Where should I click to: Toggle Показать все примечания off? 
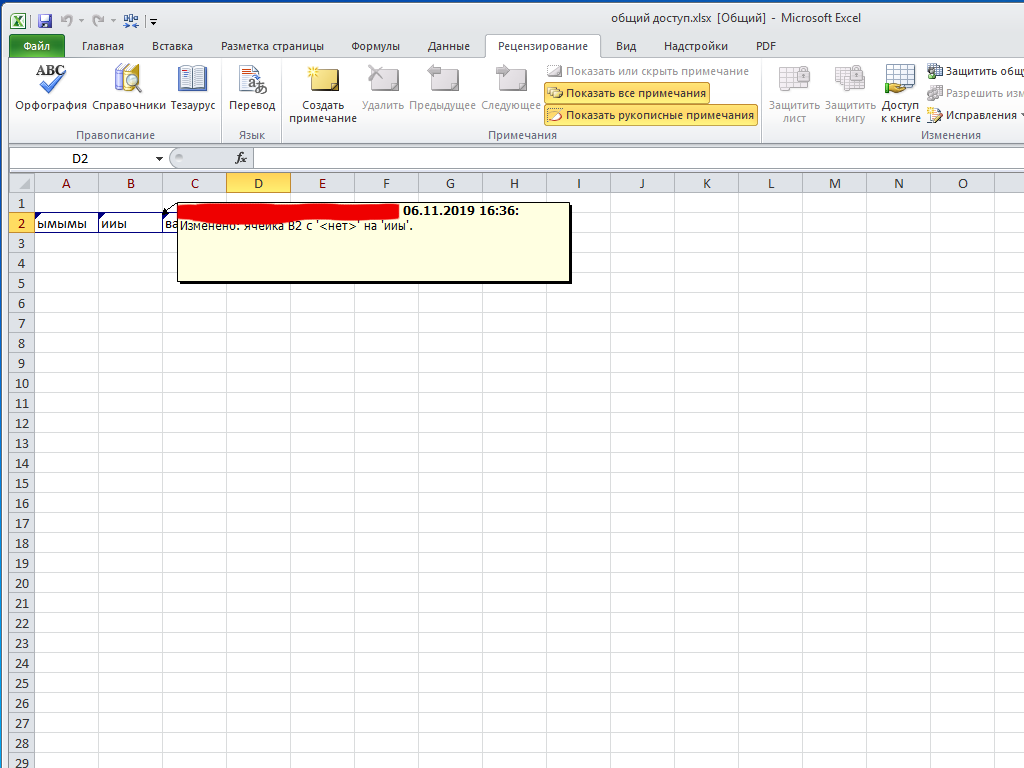[627, 93]
